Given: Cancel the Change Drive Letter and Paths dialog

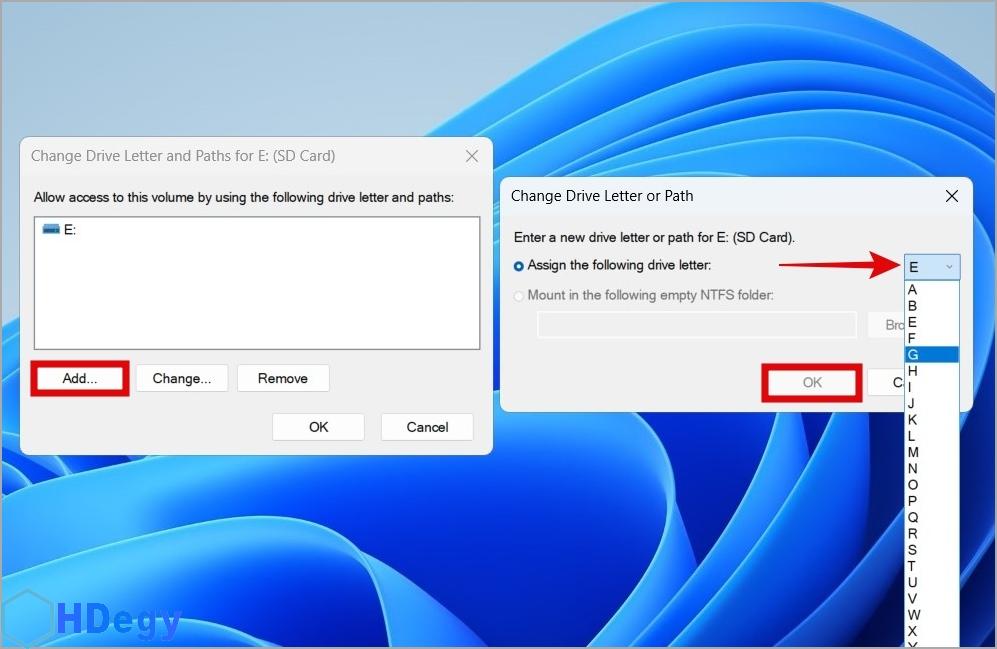Looking at the screenshot, I should pyautogui.click(x=427, y=427).
